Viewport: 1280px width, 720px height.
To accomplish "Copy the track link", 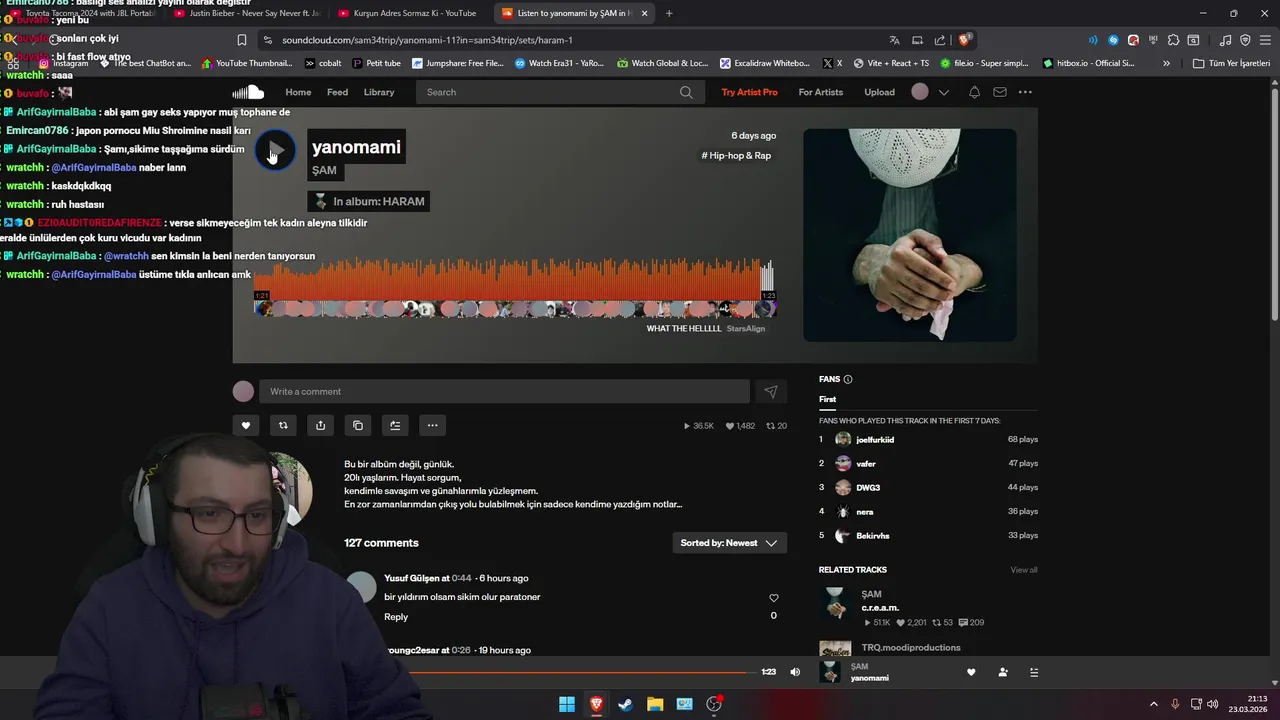I will 358,425.
